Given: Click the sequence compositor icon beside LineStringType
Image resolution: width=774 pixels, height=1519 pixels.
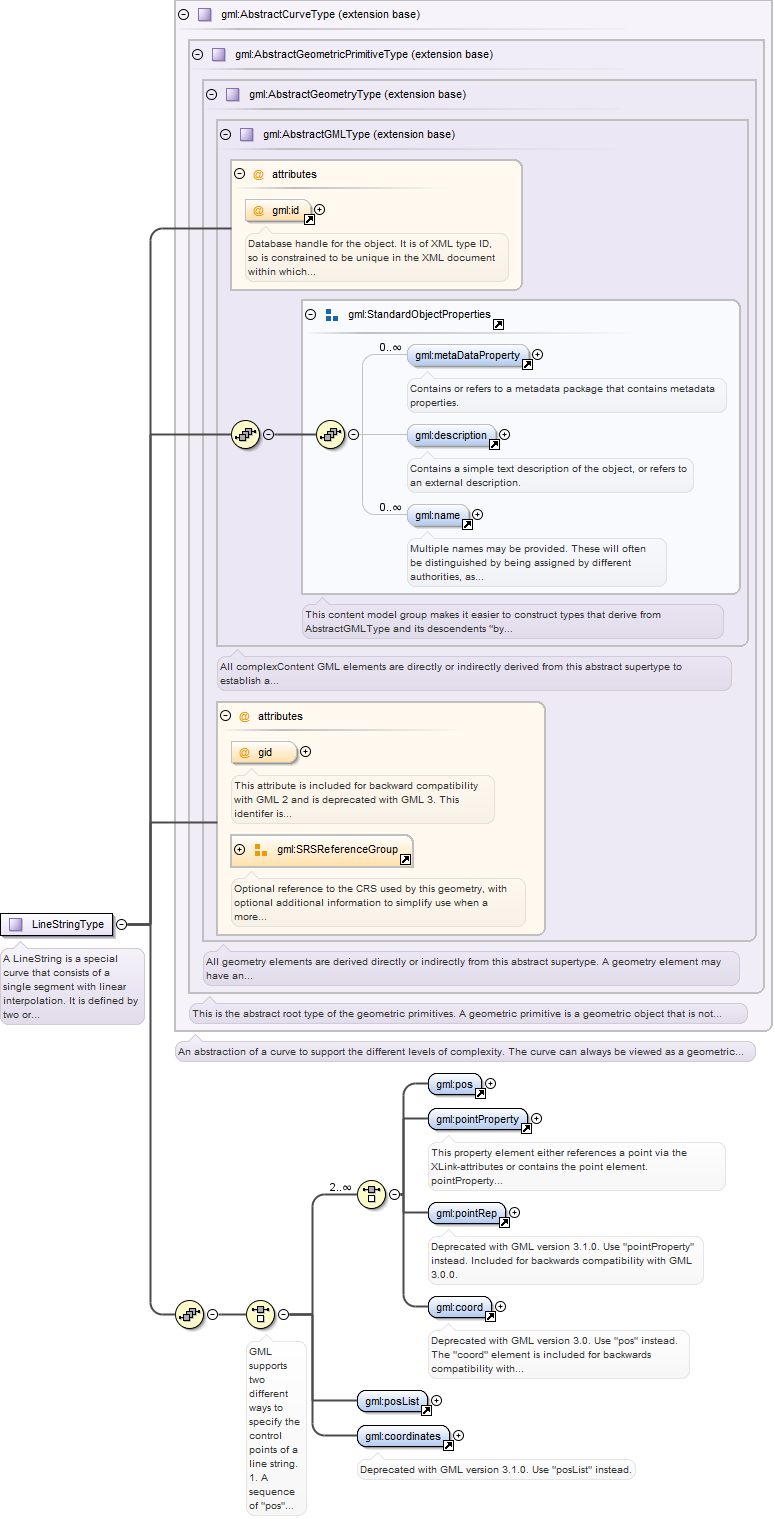Looking at the screenshot, I should (x=189, y=1313).
